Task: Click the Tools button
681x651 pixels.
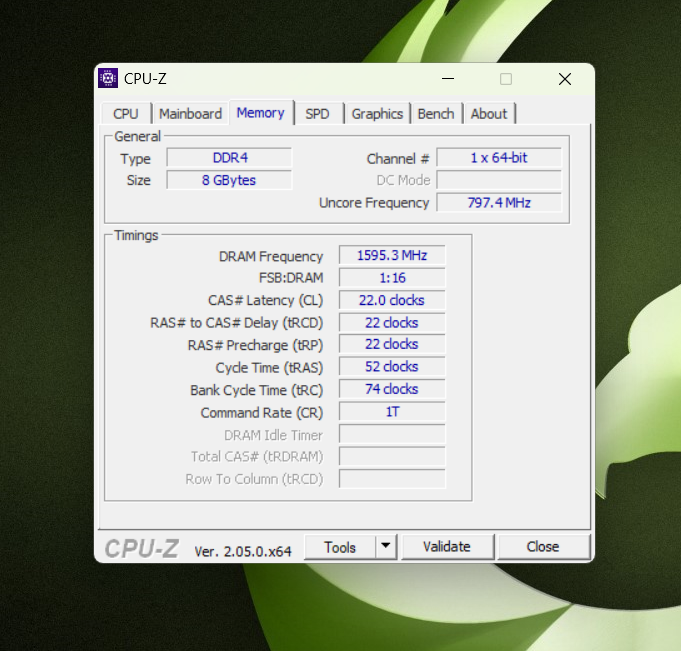Action: [340, 547]
